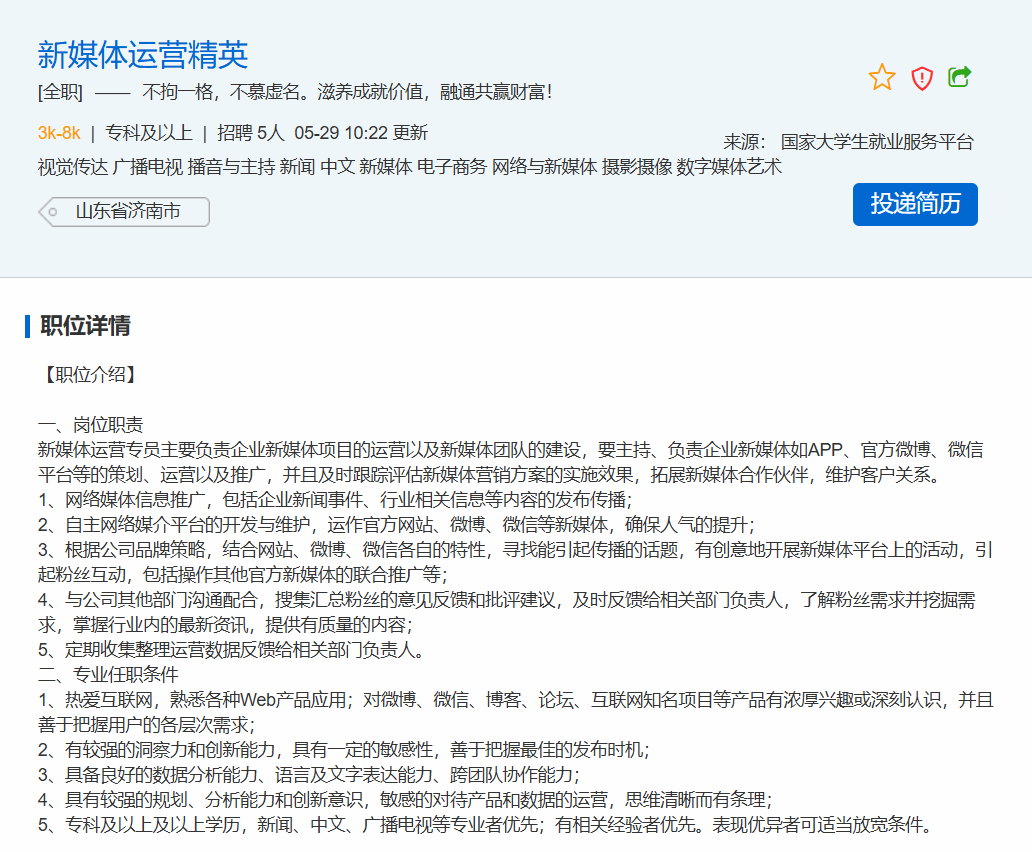The width and height of the screenshot is (1032, 852).
Task: Click the 数字媒体艺术 major tag
Action: 729,167
